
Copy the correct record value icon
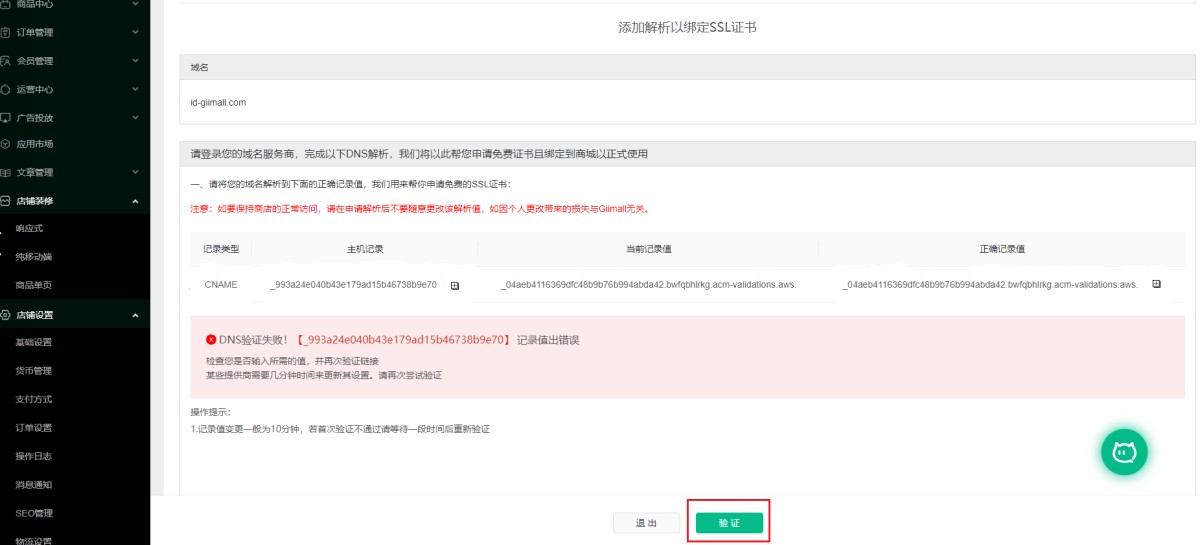pos(1157,284)
